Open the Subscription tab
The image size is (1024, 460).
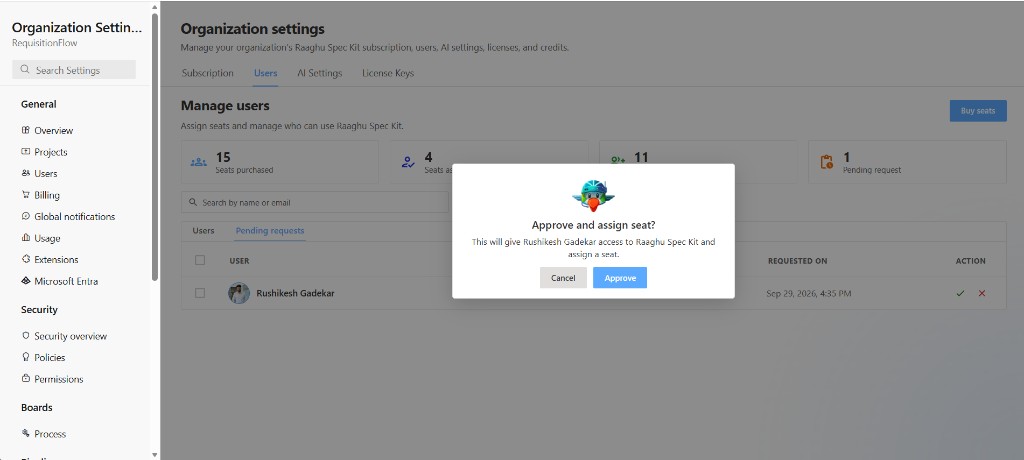[x=208, y=73]
